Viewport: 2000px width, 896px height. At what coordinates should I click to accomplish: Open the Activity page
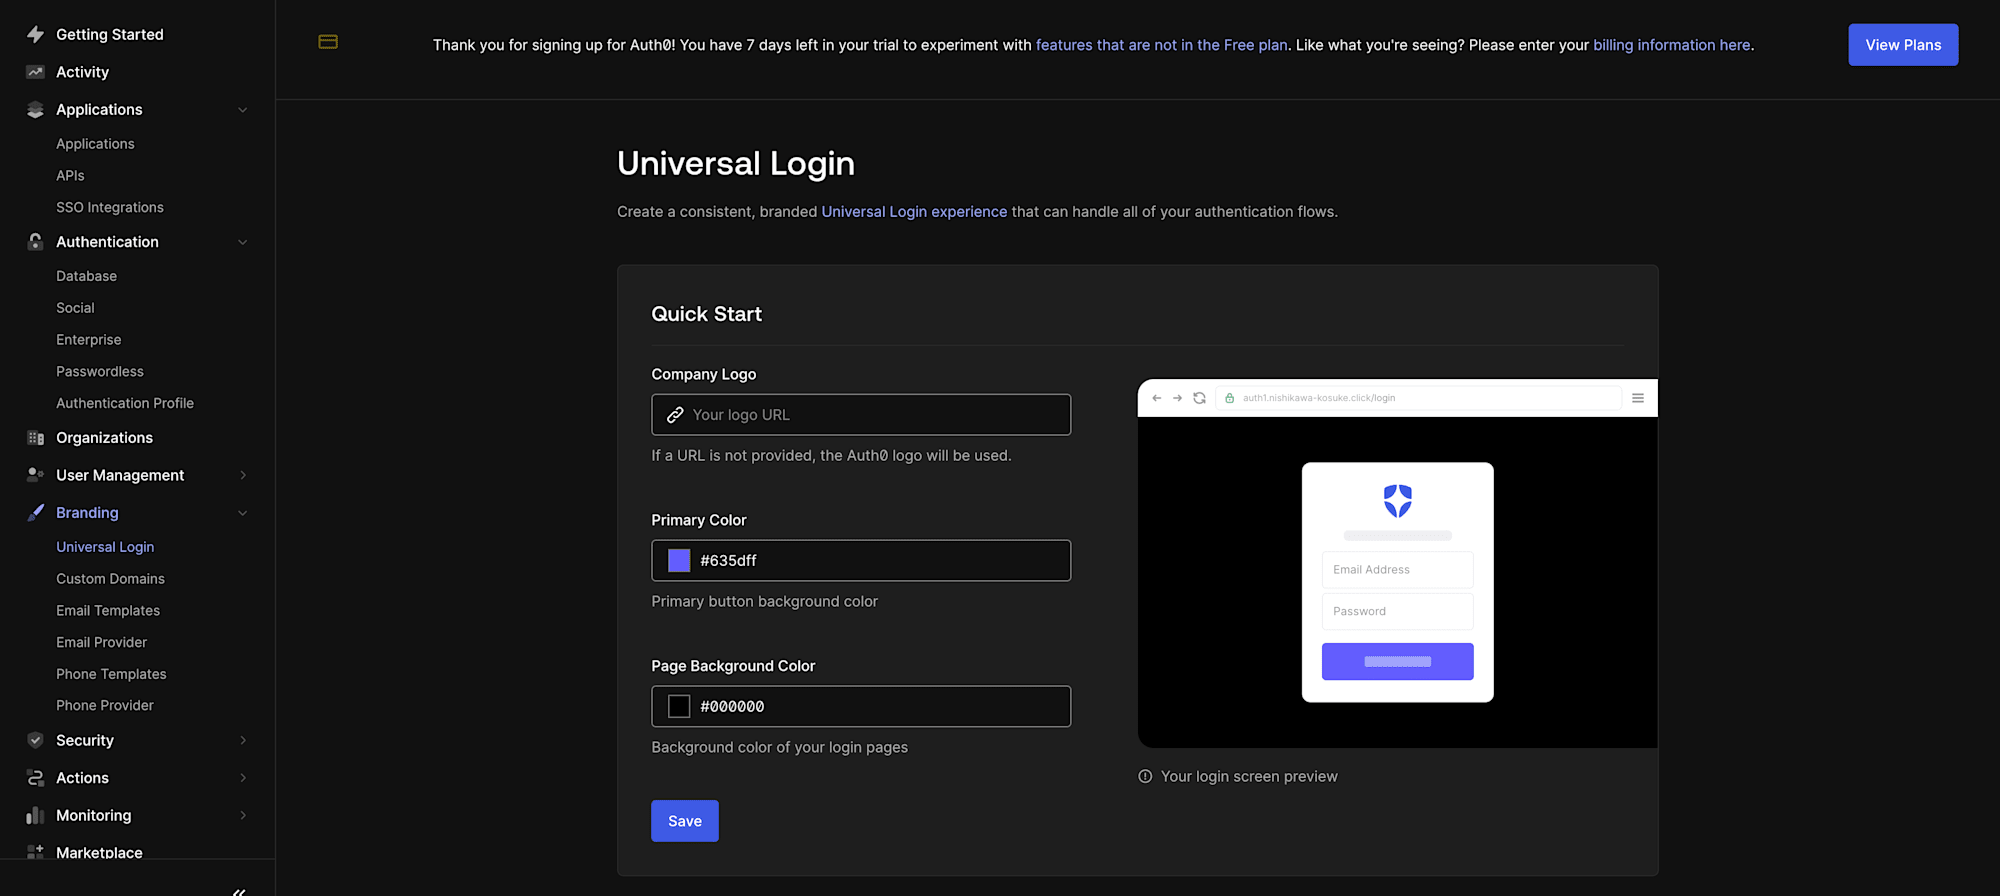click(x=82, y=72)
